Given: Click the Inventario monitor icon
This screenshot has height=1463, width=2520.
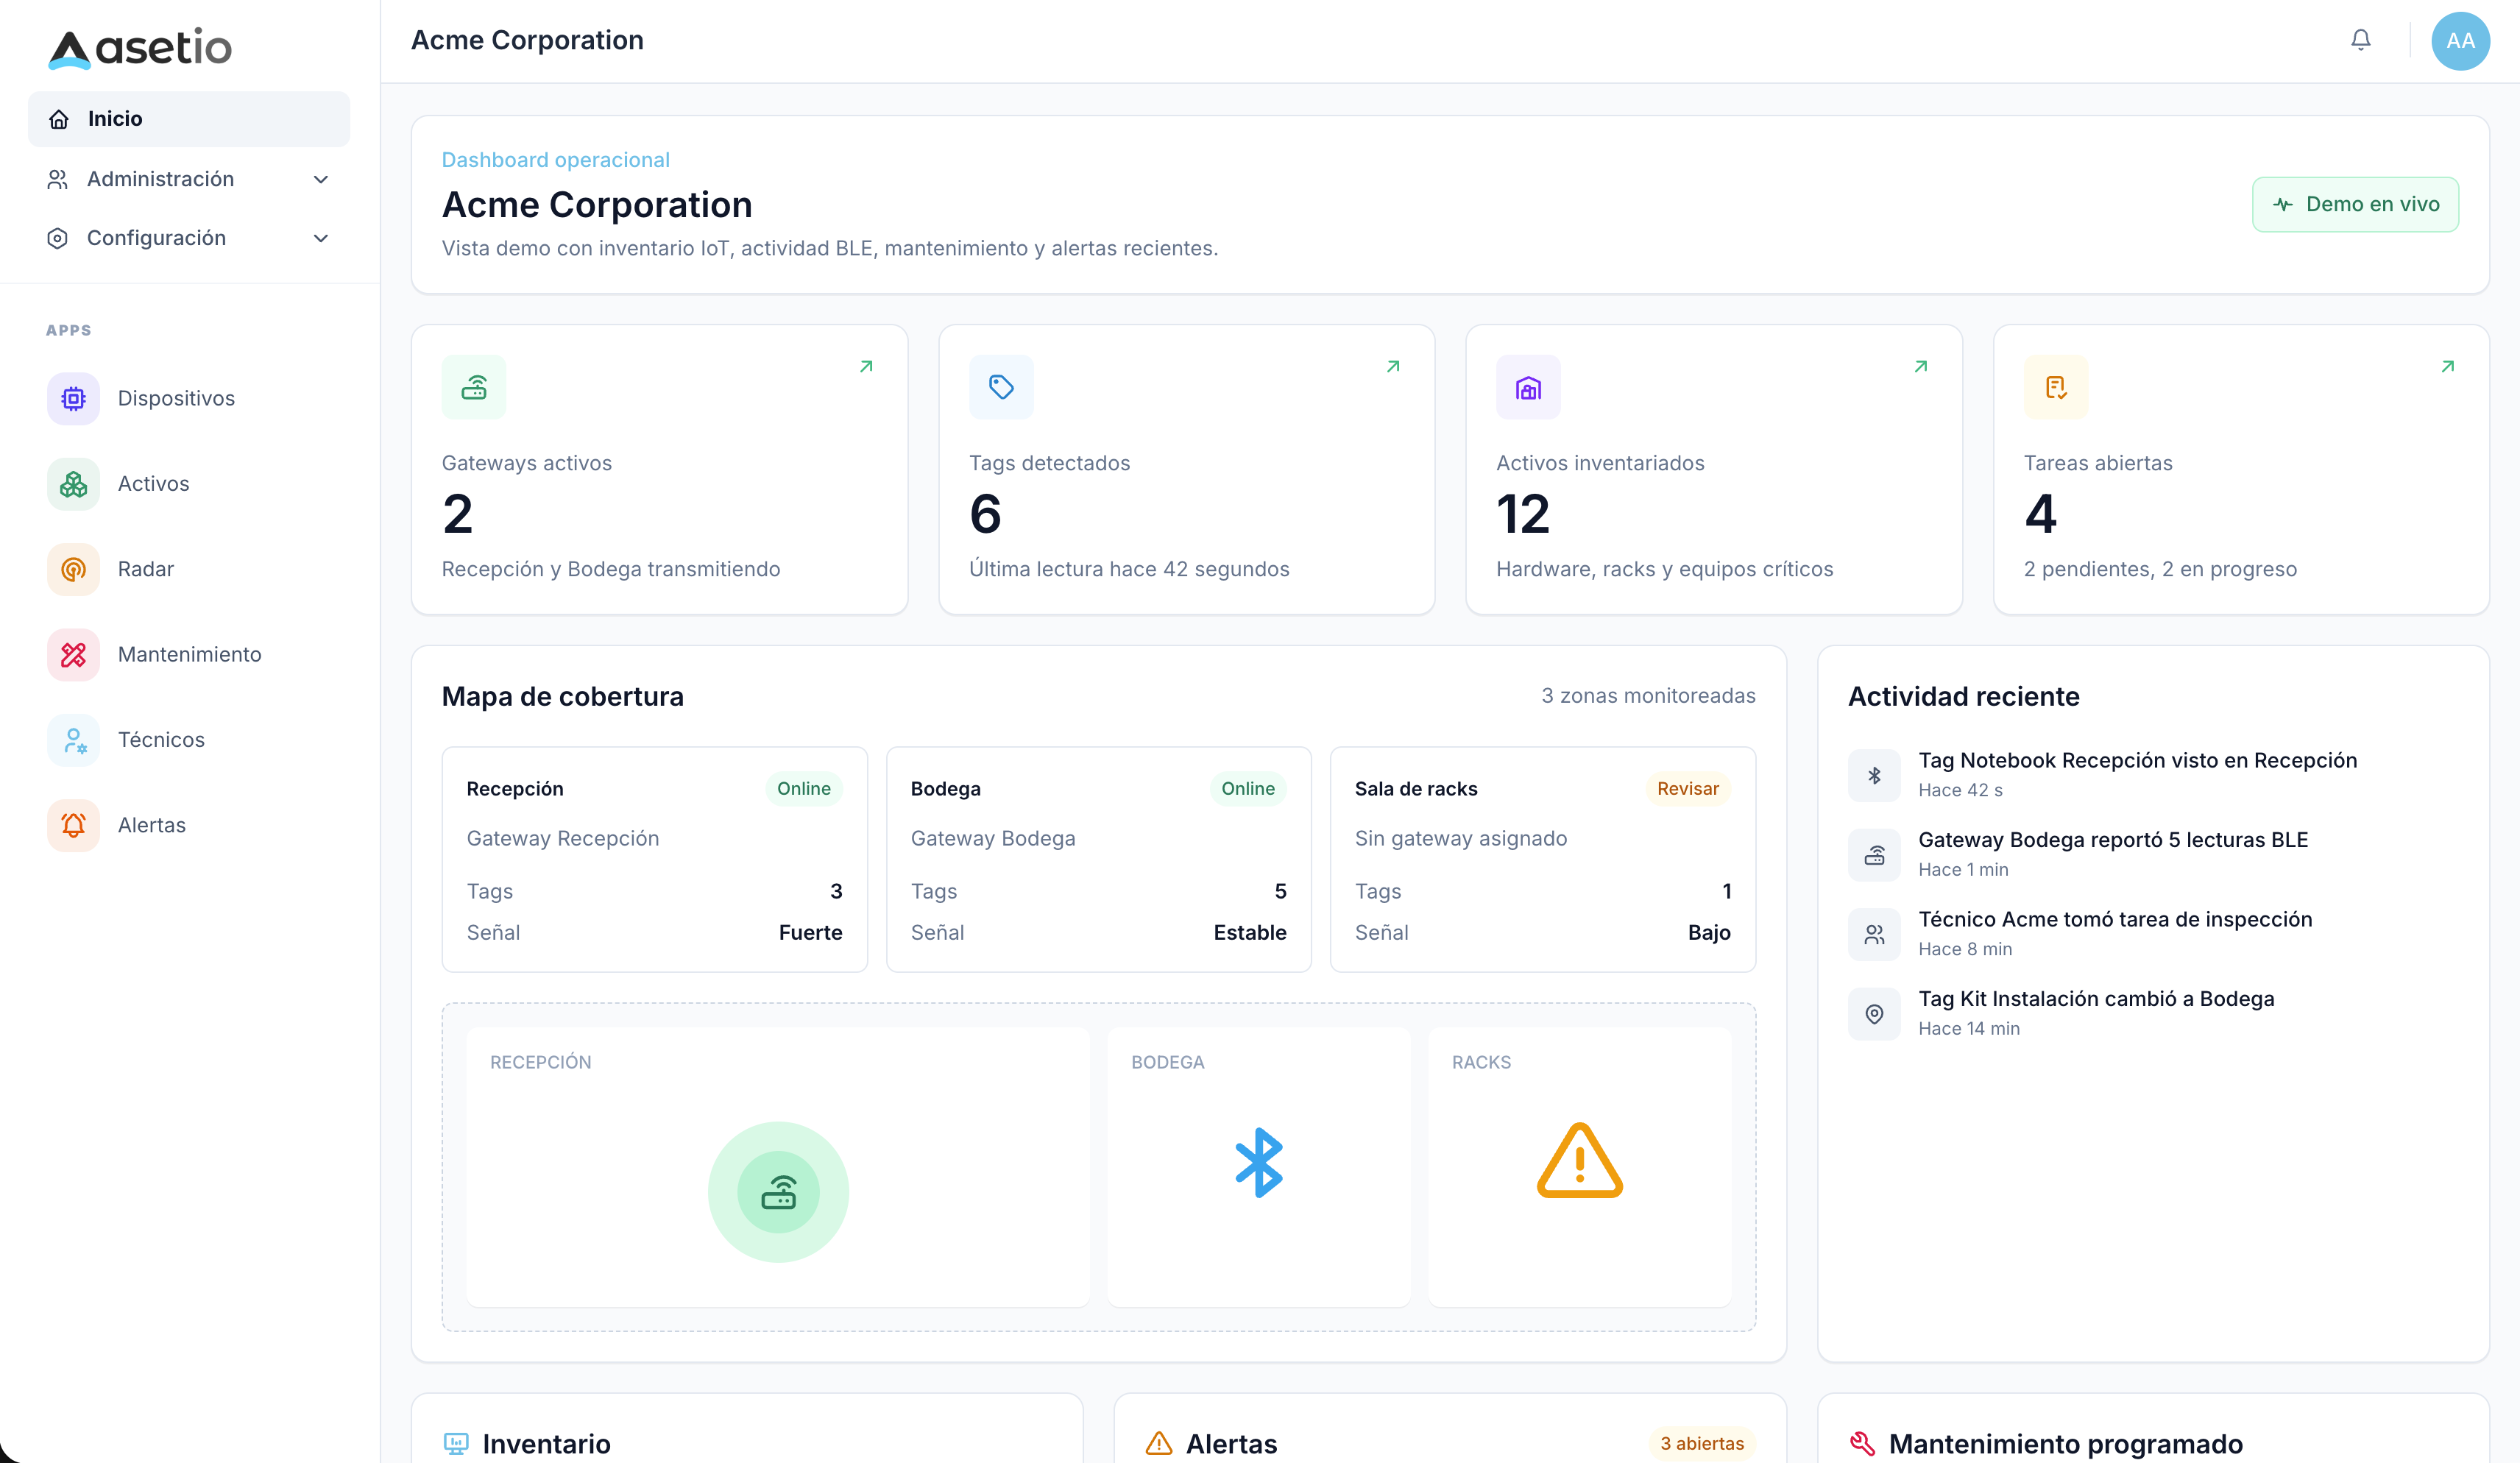Looking at the screenshot, I should (x=456, y=1443).
